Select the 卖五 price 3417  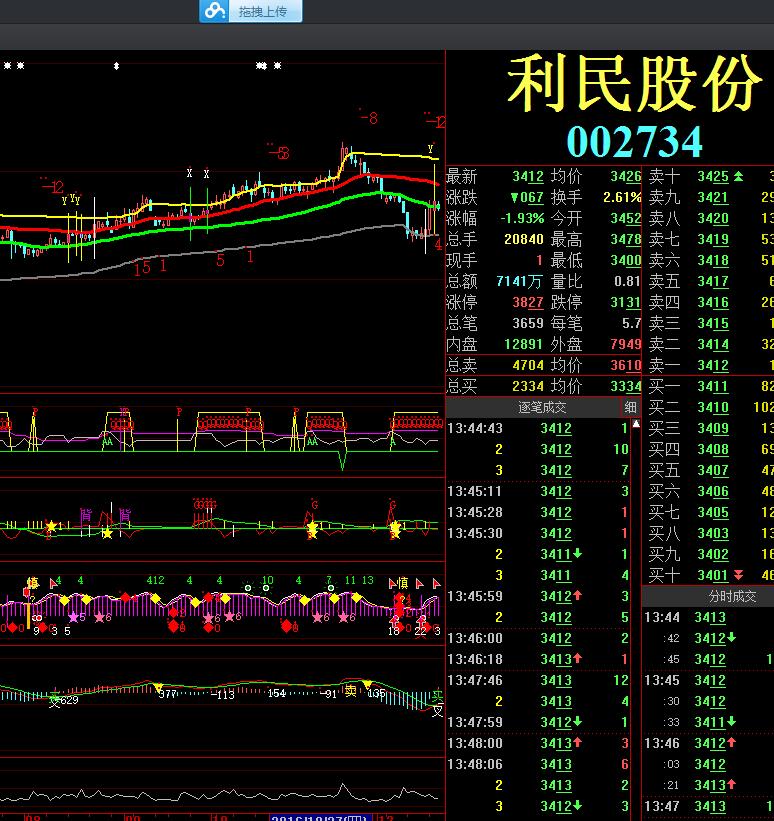[713, 281]
